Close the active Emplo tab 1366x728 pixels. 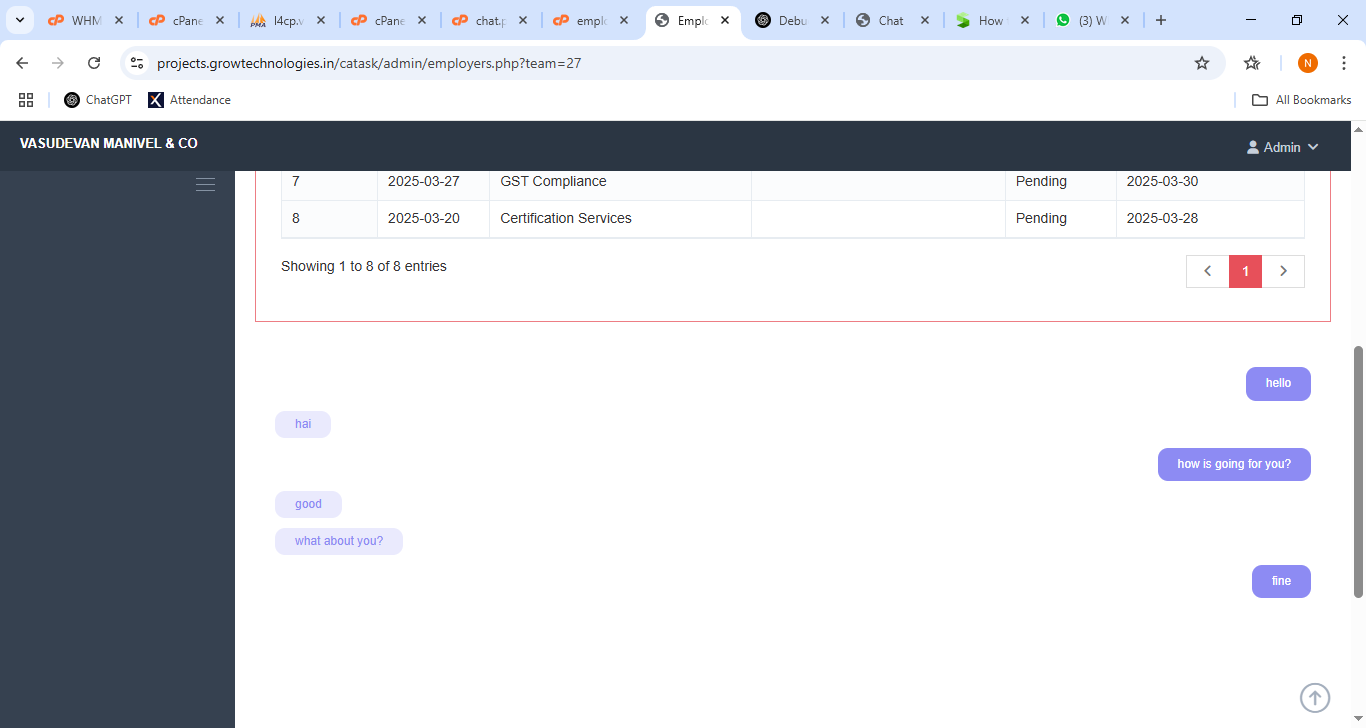[x=725, y=20]
